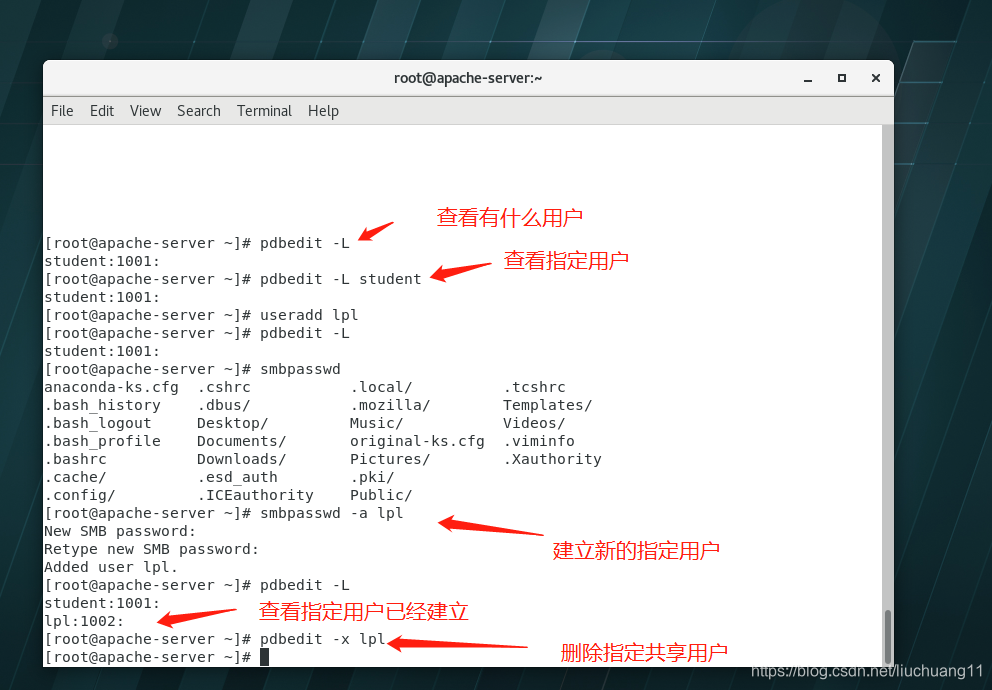This screenshot has width=992, height=690.
Task: Click '.local/' in the listing
Action: 381,387
